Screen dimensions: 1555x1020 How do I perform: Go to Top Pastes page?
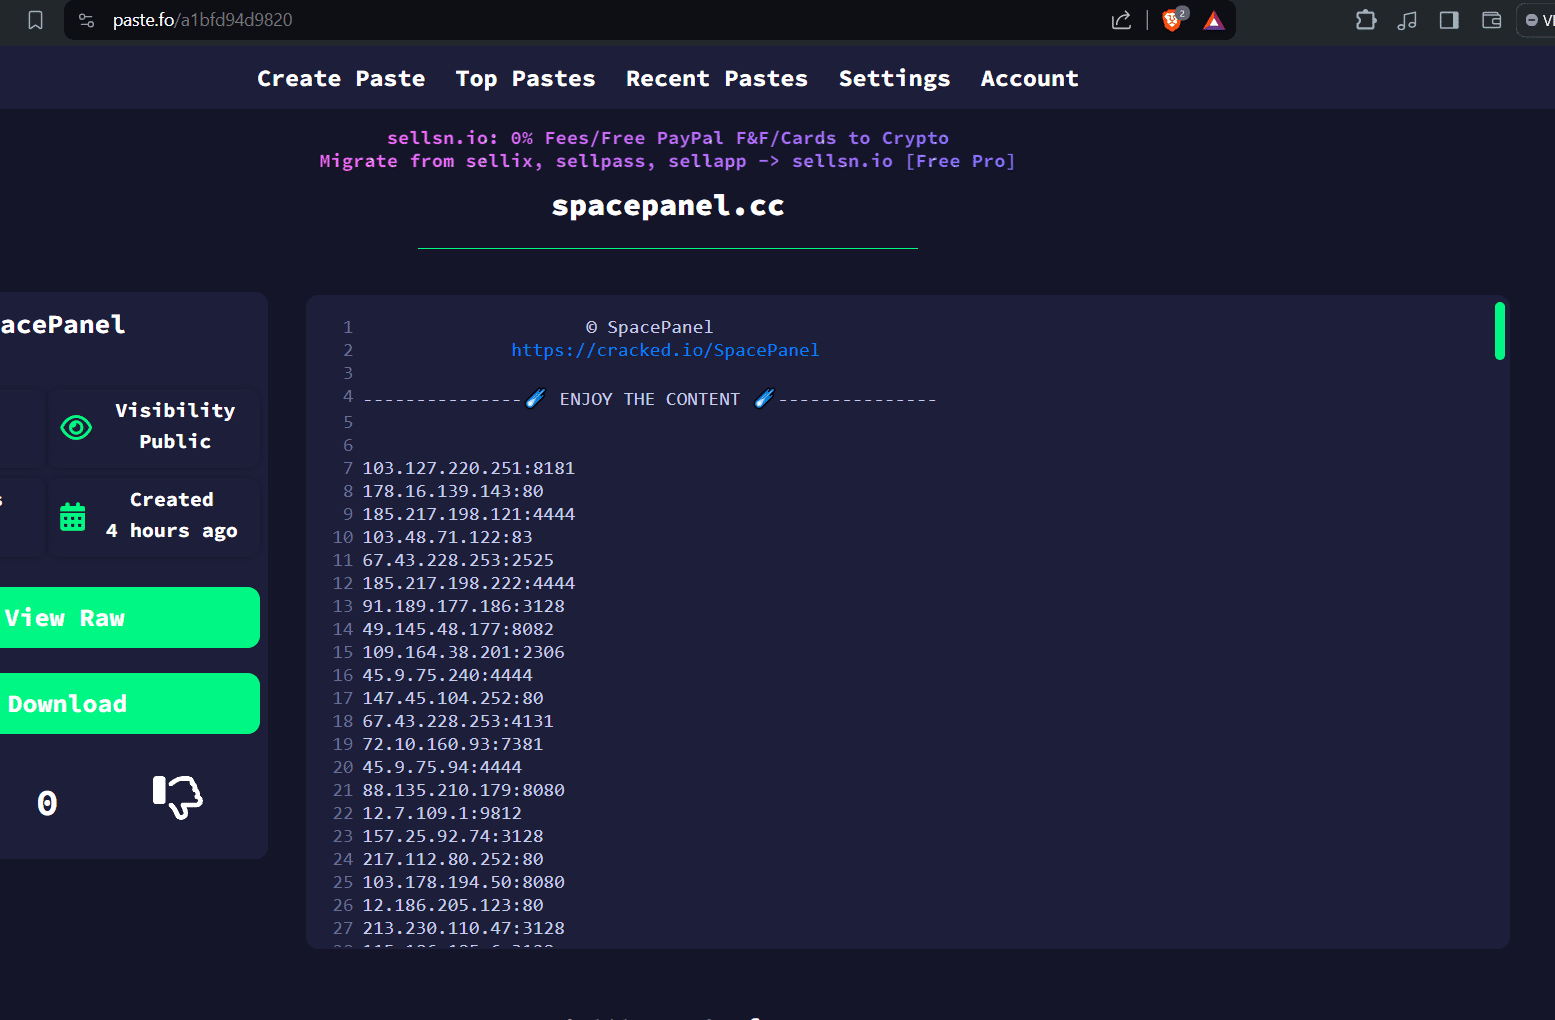(525, 79)
